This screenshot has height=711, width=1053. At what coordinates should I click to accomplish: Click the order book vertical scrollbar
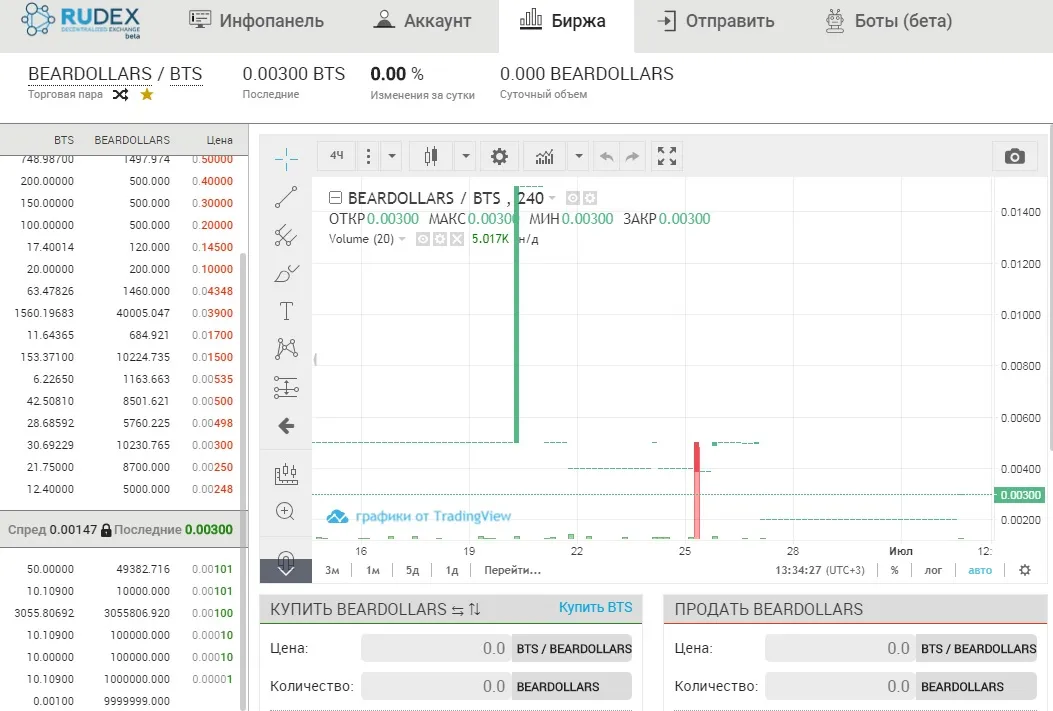(x=243, y=481)
